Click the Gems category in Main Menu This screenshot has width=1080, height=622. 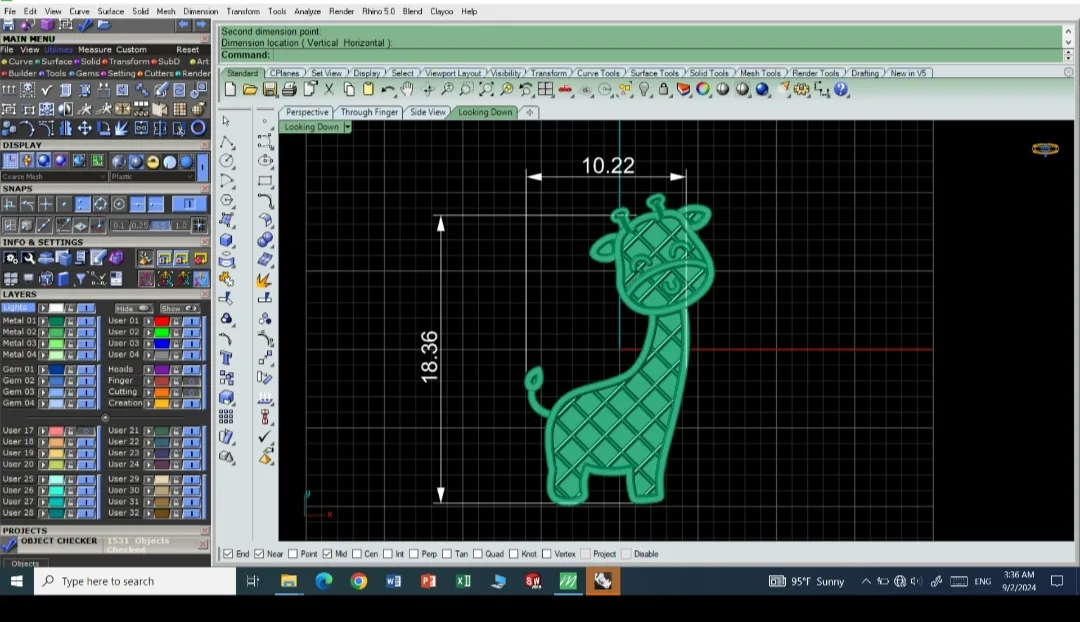pos(87,73)
